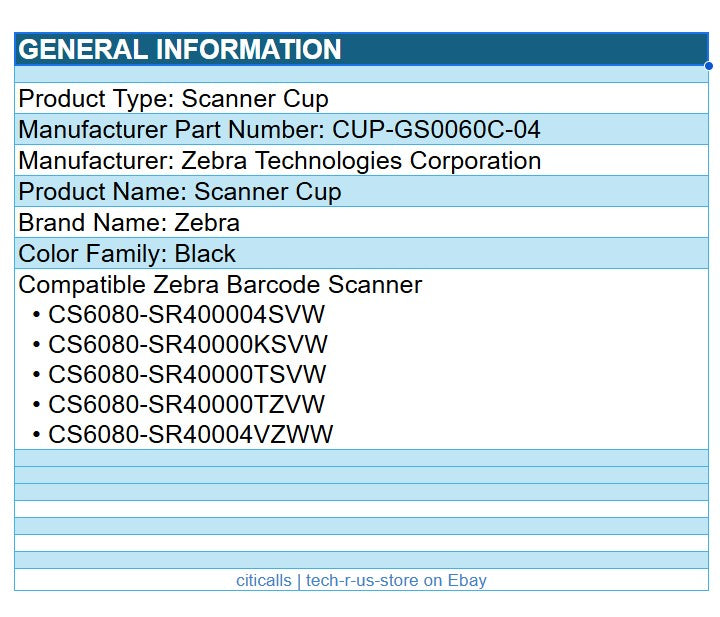Select the Brand Name: Zebra row
The width and height of the screenshot is (720, 617).
(x=130, y=222)
